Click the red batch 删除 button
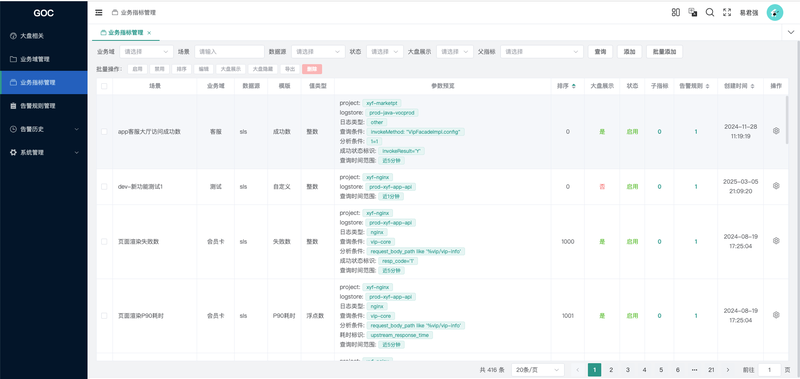This screenshot has width=800, height=379. click(312, 69)
